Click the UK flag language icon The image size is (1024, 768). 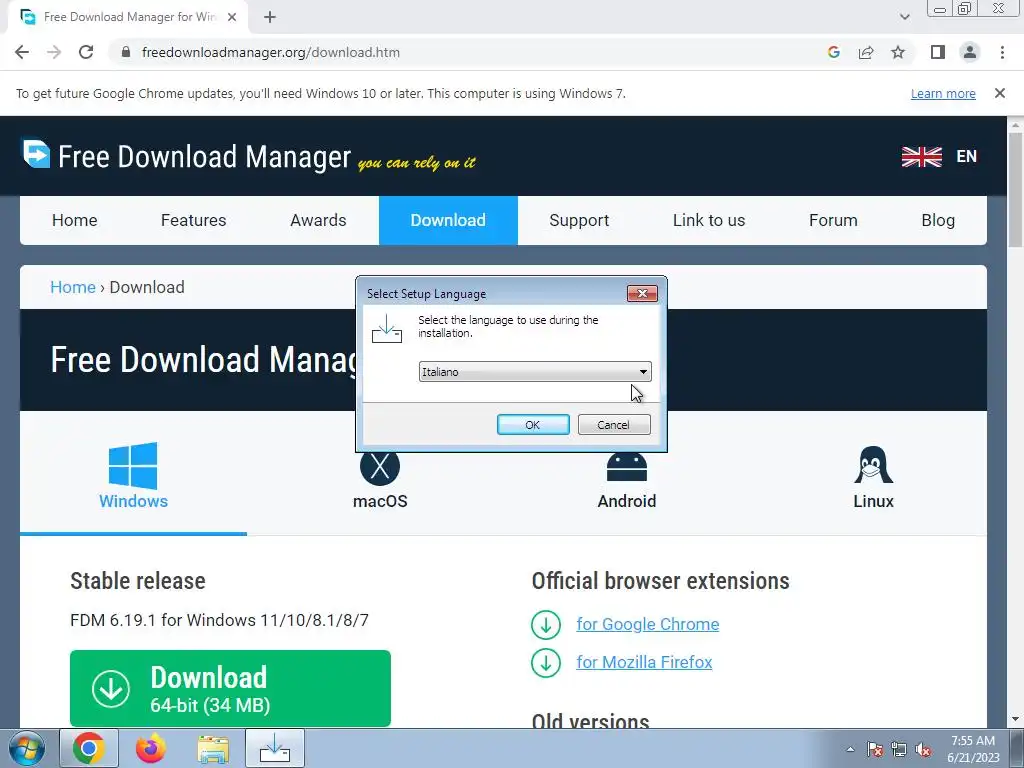click(921, 157)
